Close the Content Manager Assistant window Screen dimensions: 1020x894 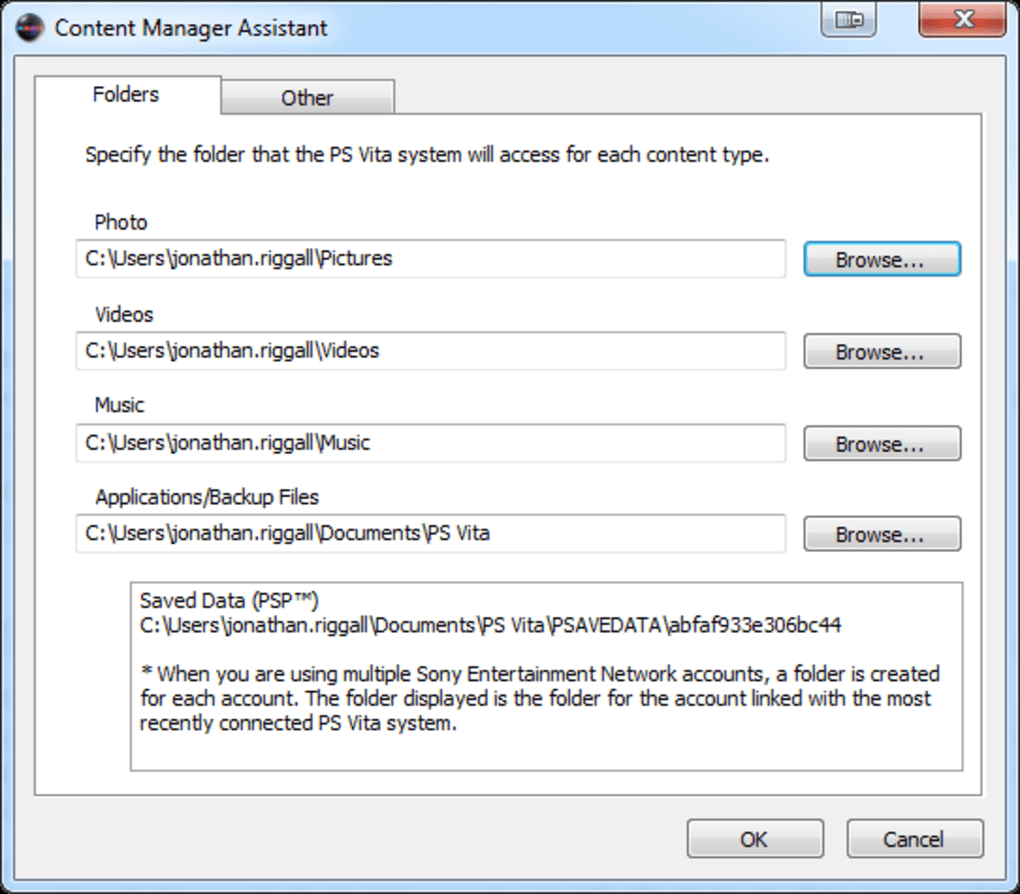pyautogui.click(x=962, y=20)
